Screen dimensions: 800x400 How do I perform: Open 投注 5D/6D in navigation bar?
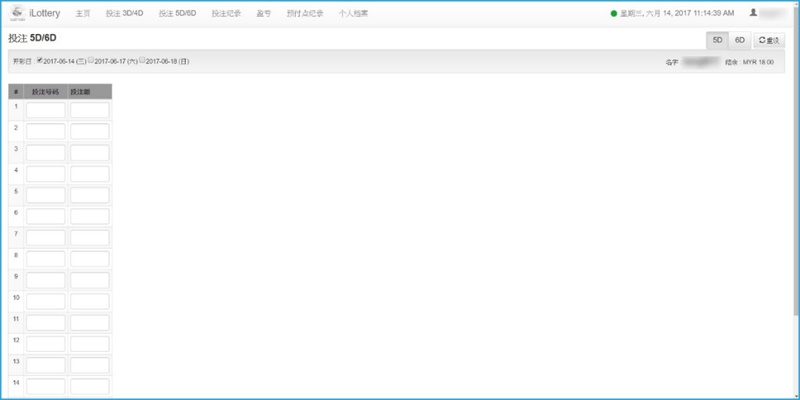tap(177, 14)
